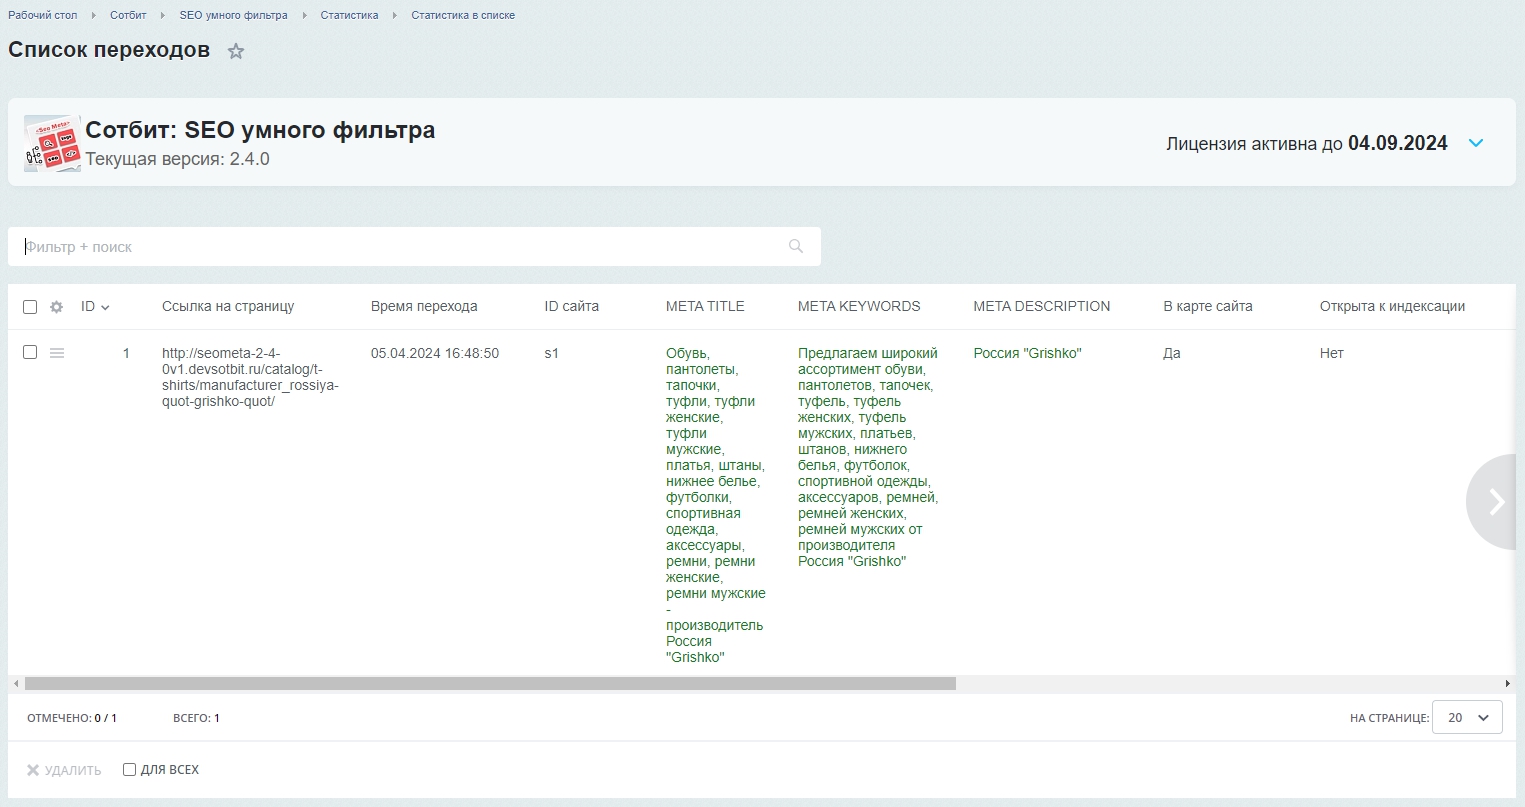Open grid settings gear icon
The height and width of the screenshot is (807, 1525).
click(57, 307)
